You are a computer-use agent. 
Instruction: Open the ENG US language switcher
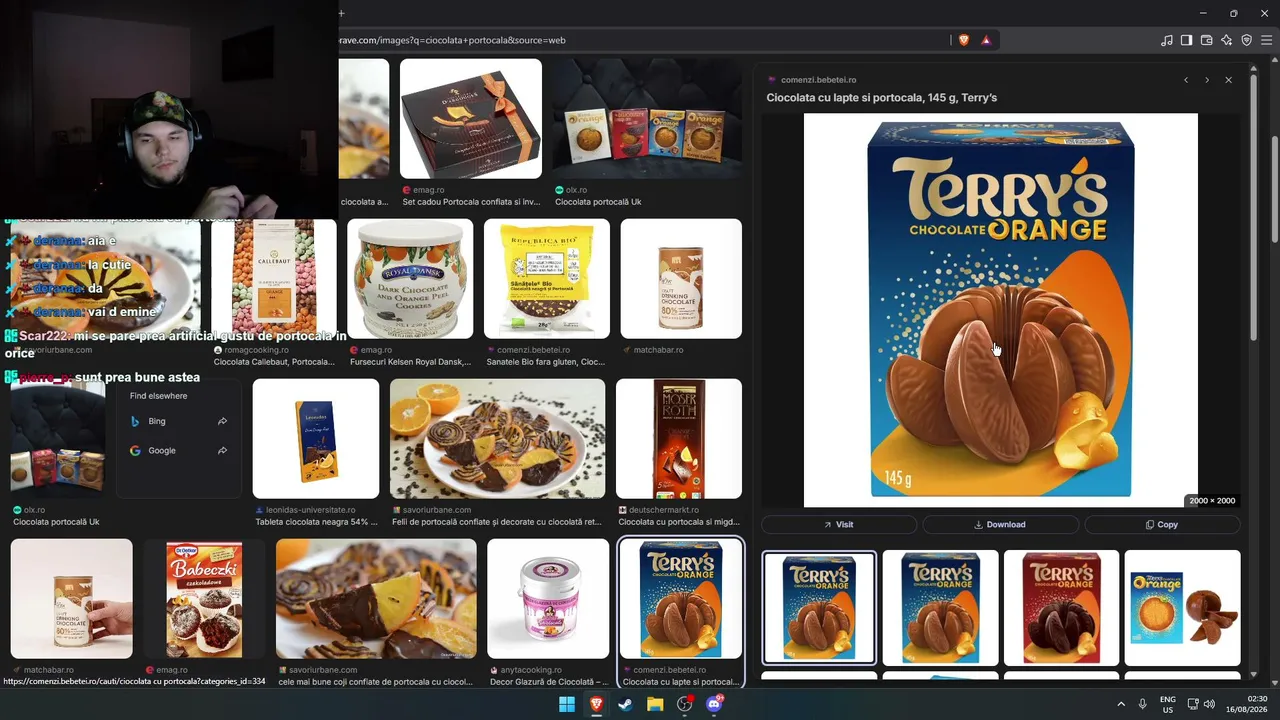click(x=1168, y=704)
